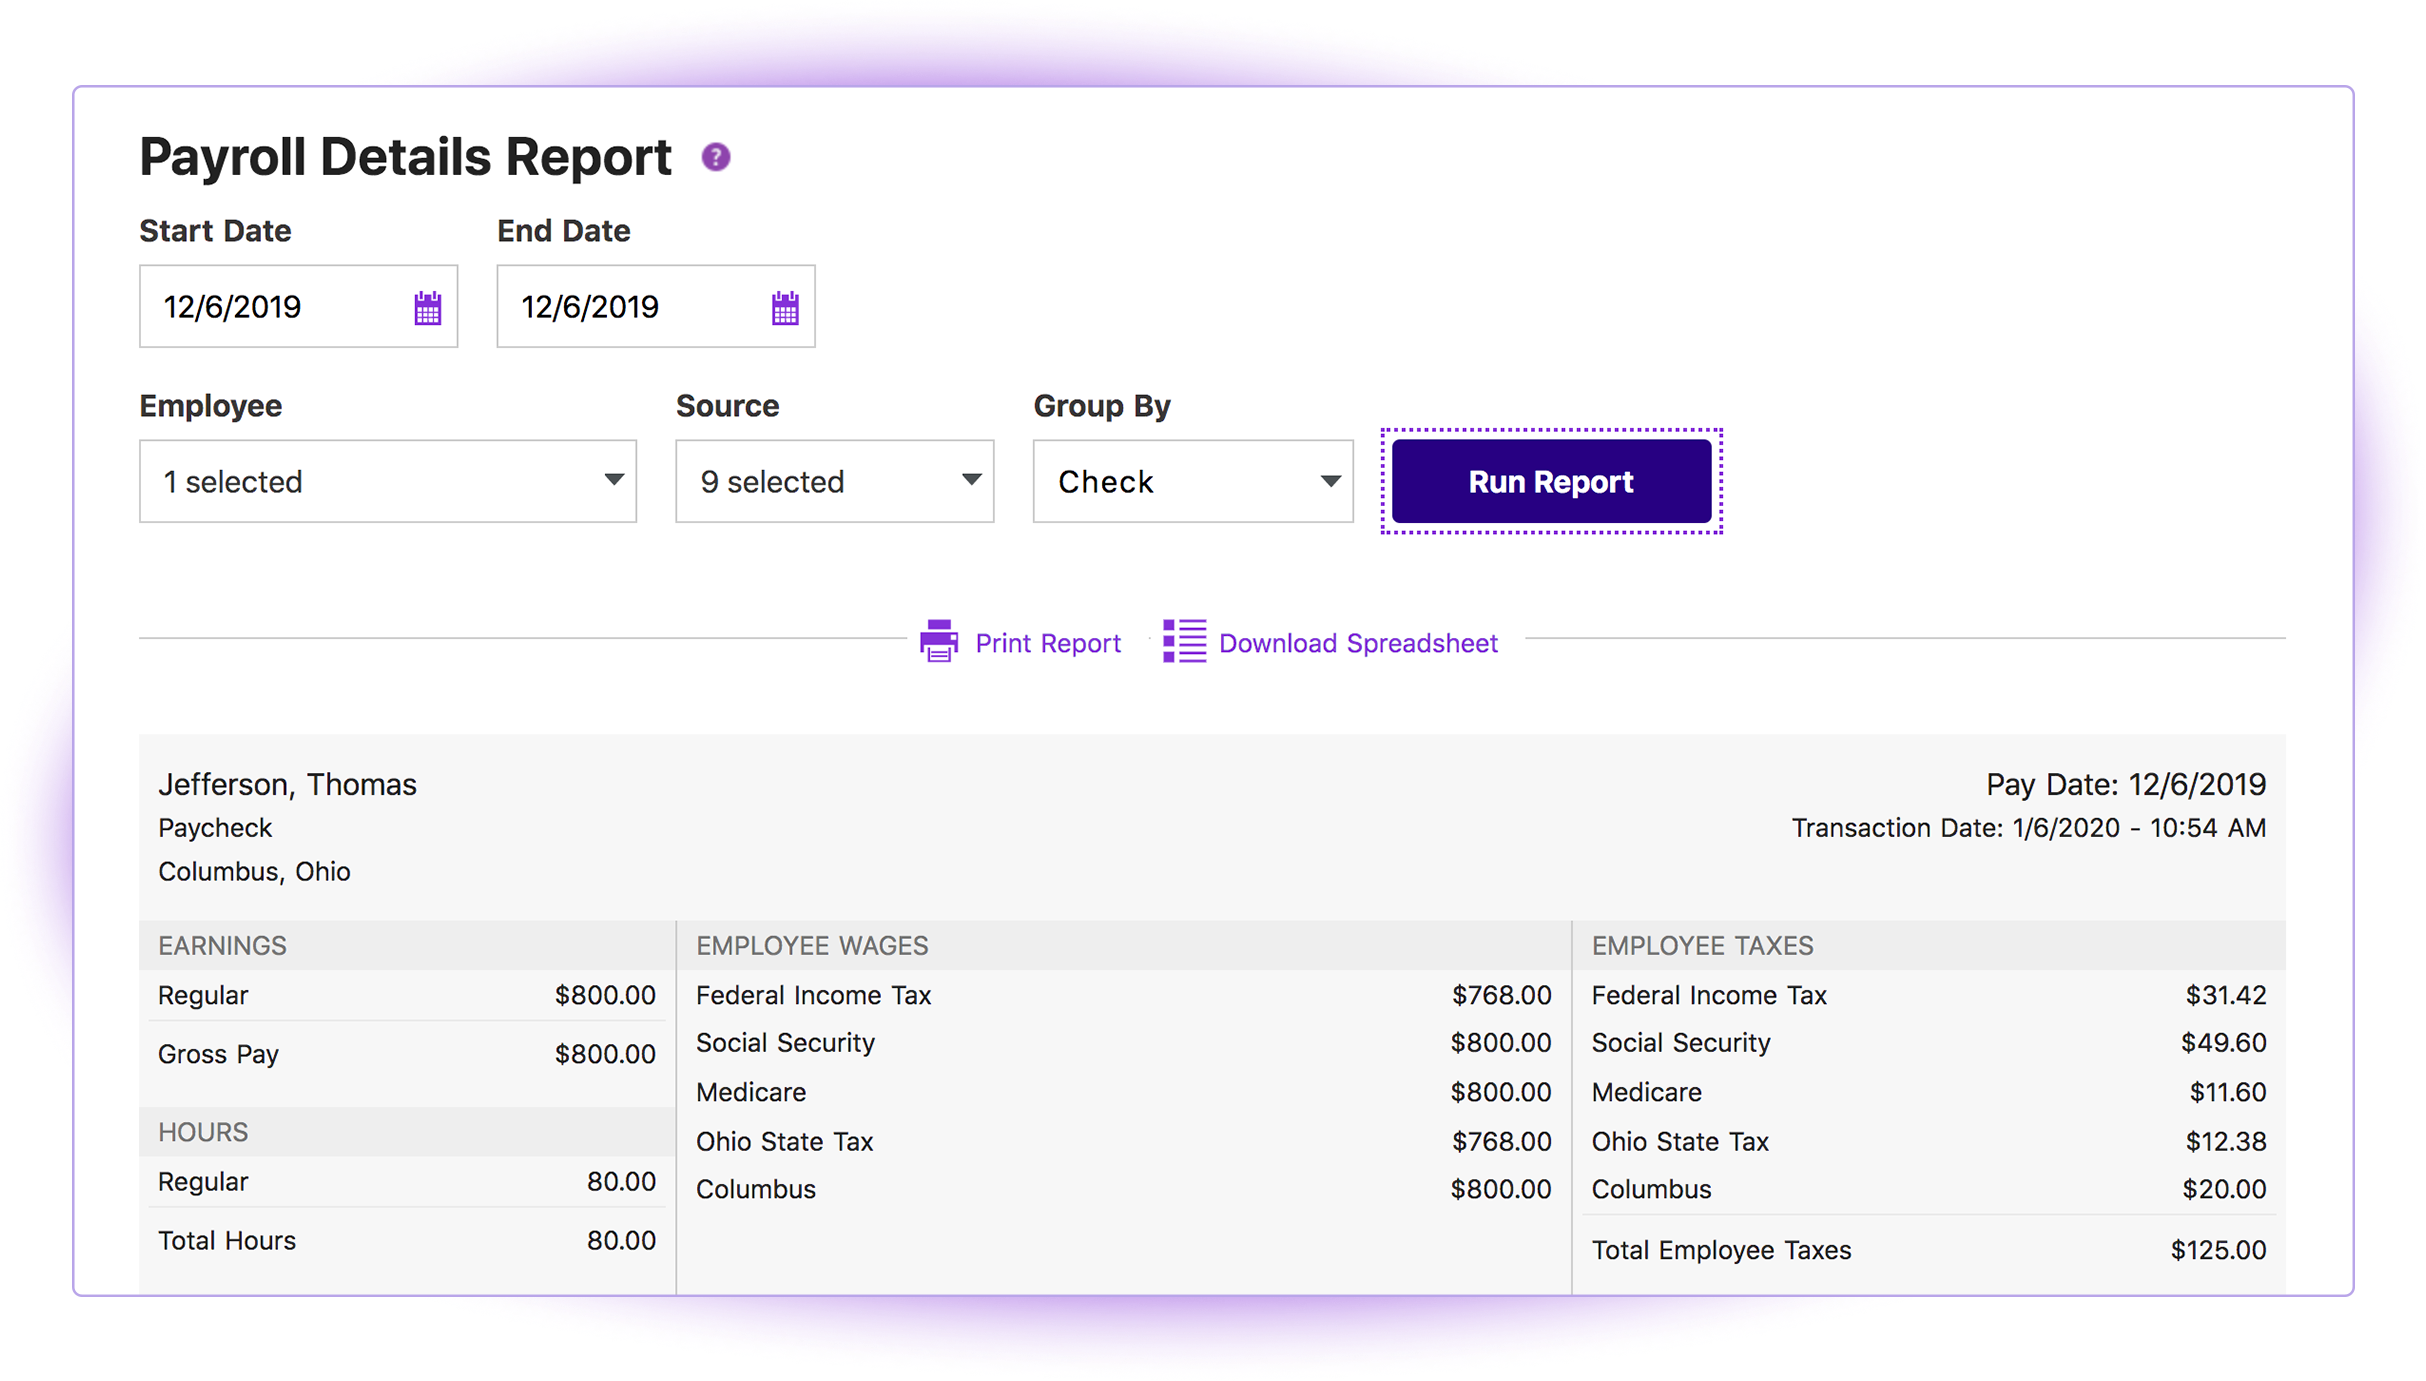The height and width of the screenshot is (1381, 2426).
Task: Open the End Date calendar picker icon
Action: (785, 308)
